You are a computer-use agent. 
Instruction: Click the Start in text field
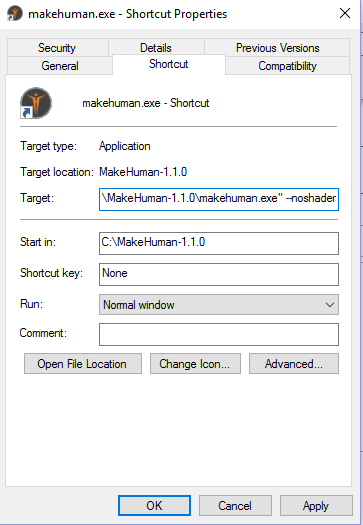[x=219, y=243]
